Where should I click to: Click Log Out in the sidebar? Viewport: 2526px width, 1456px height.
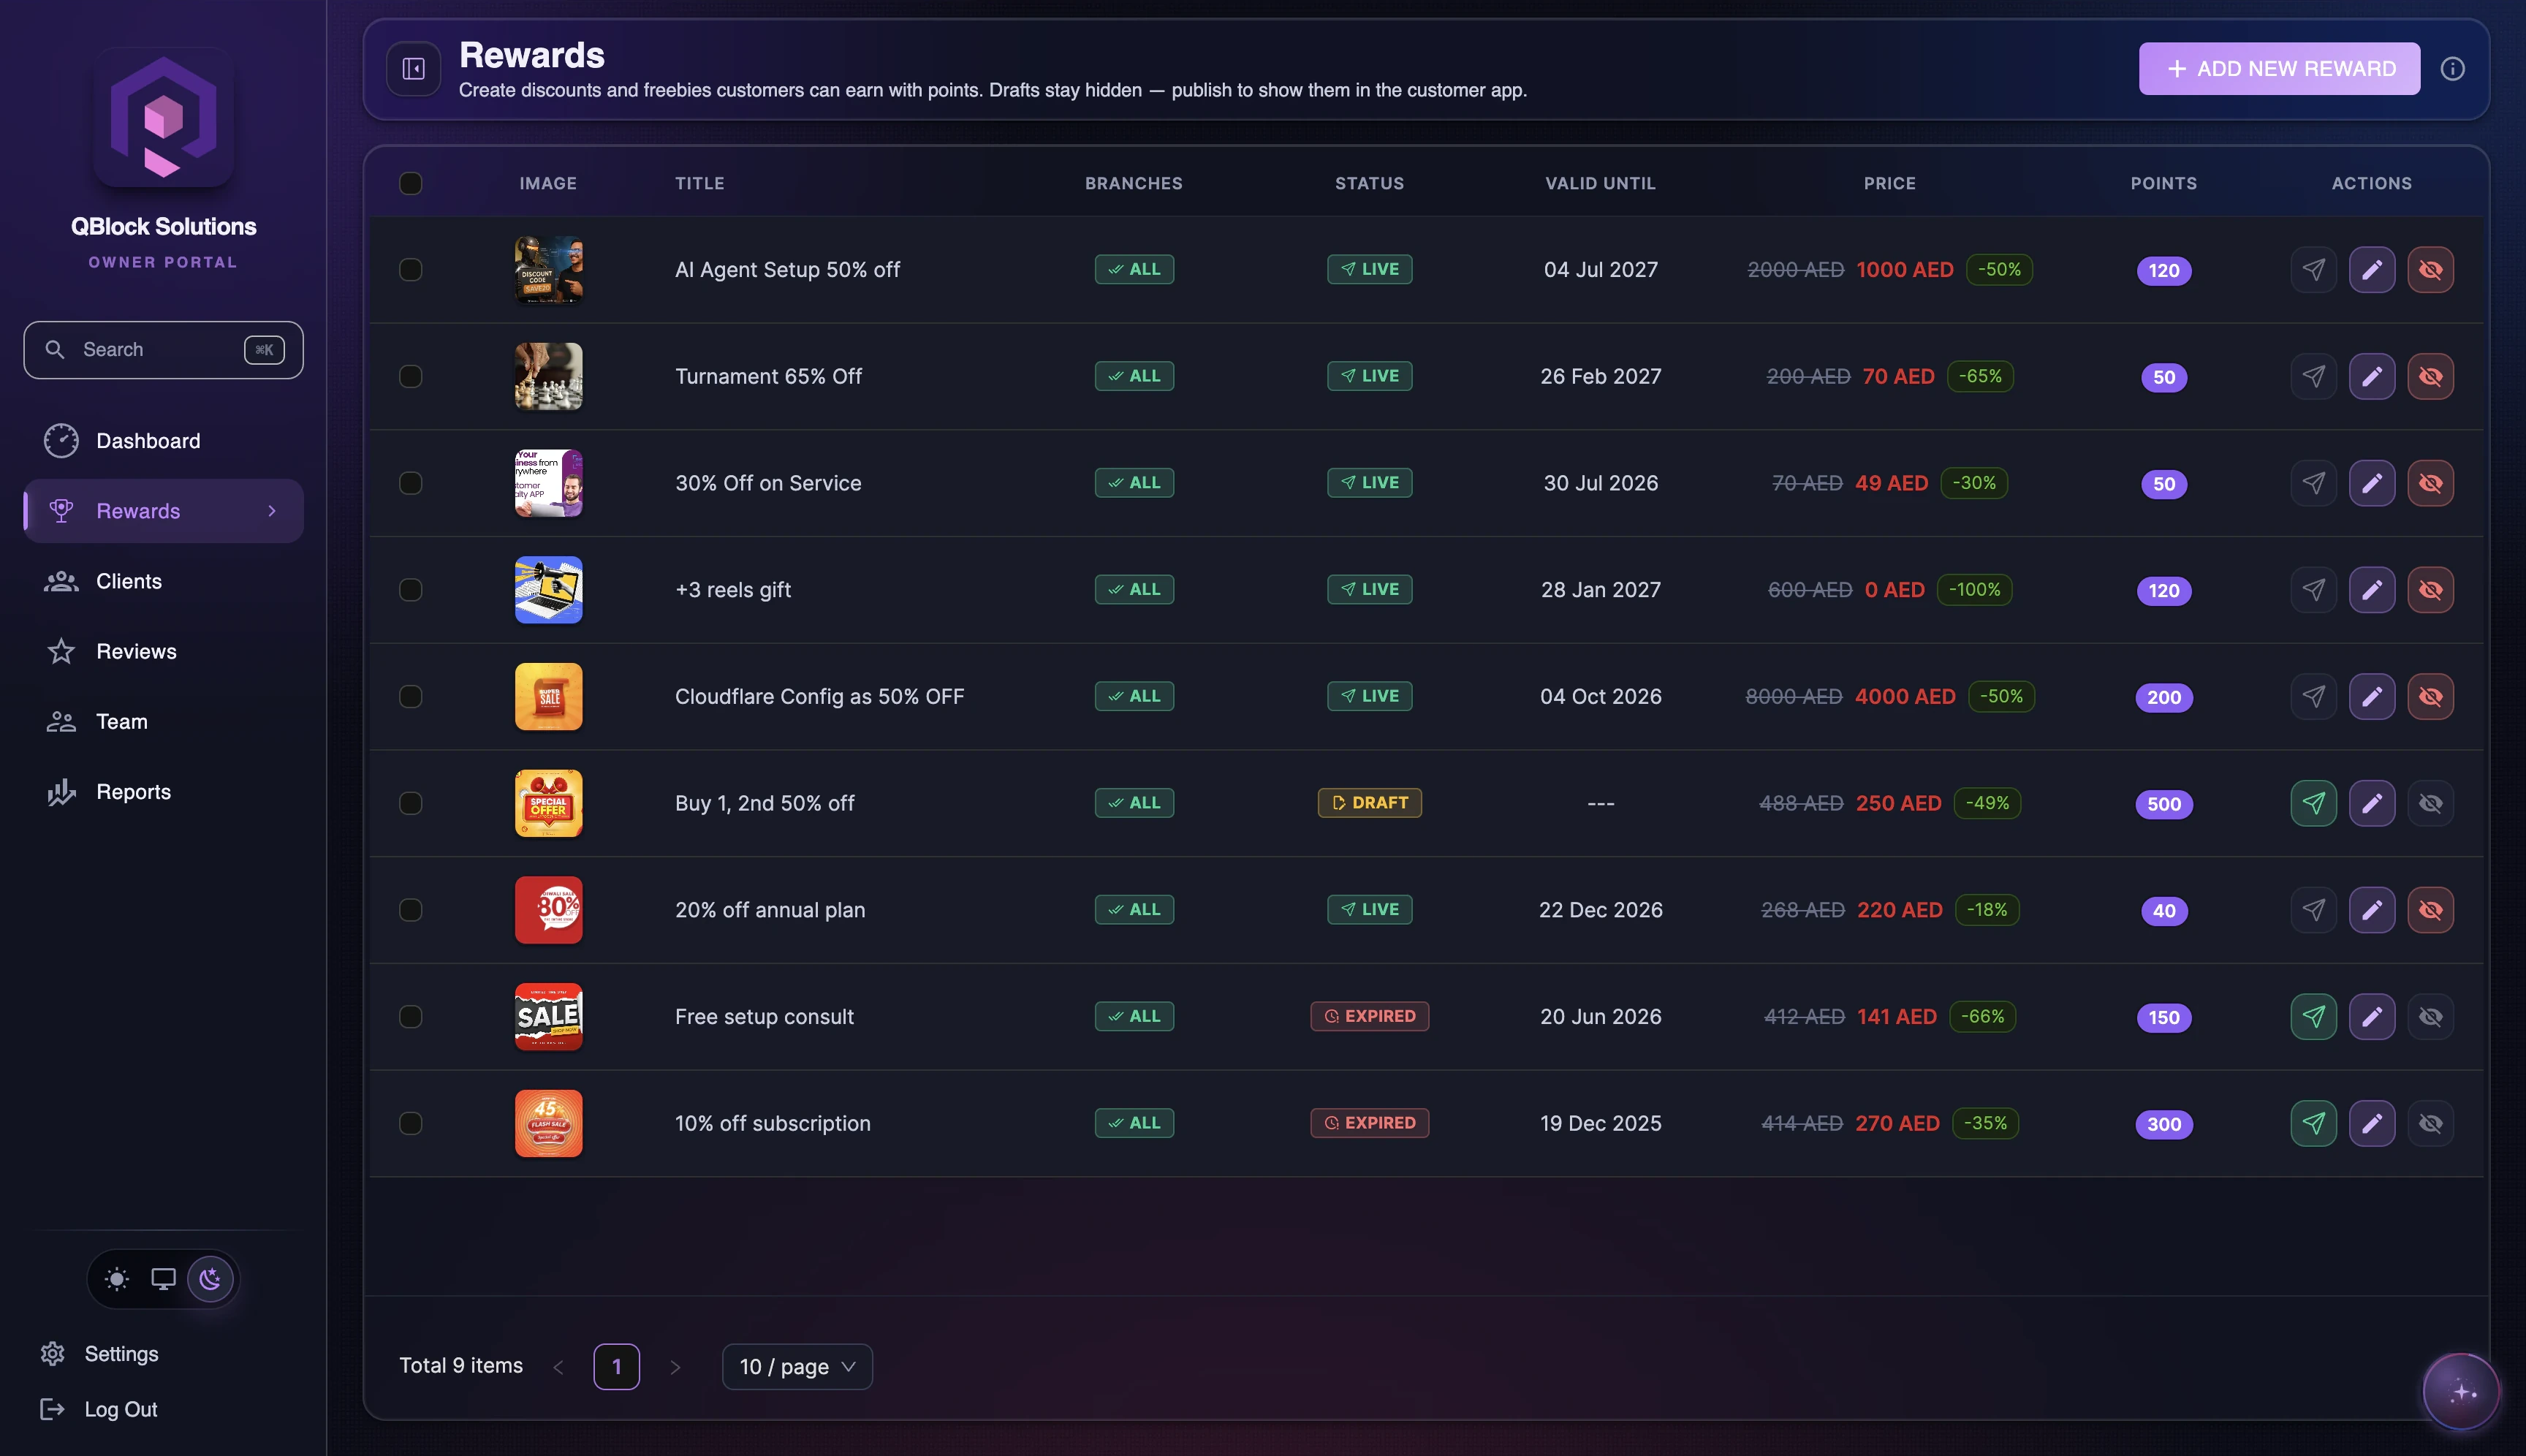click(99, 1409)
